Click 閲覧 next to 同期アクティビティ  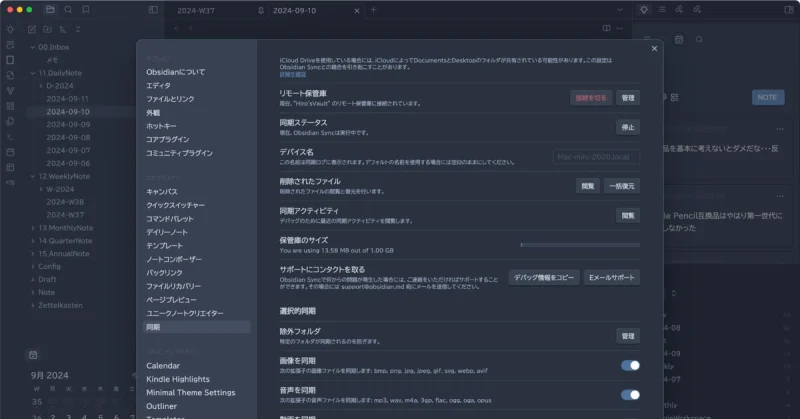tap(628, 216)
